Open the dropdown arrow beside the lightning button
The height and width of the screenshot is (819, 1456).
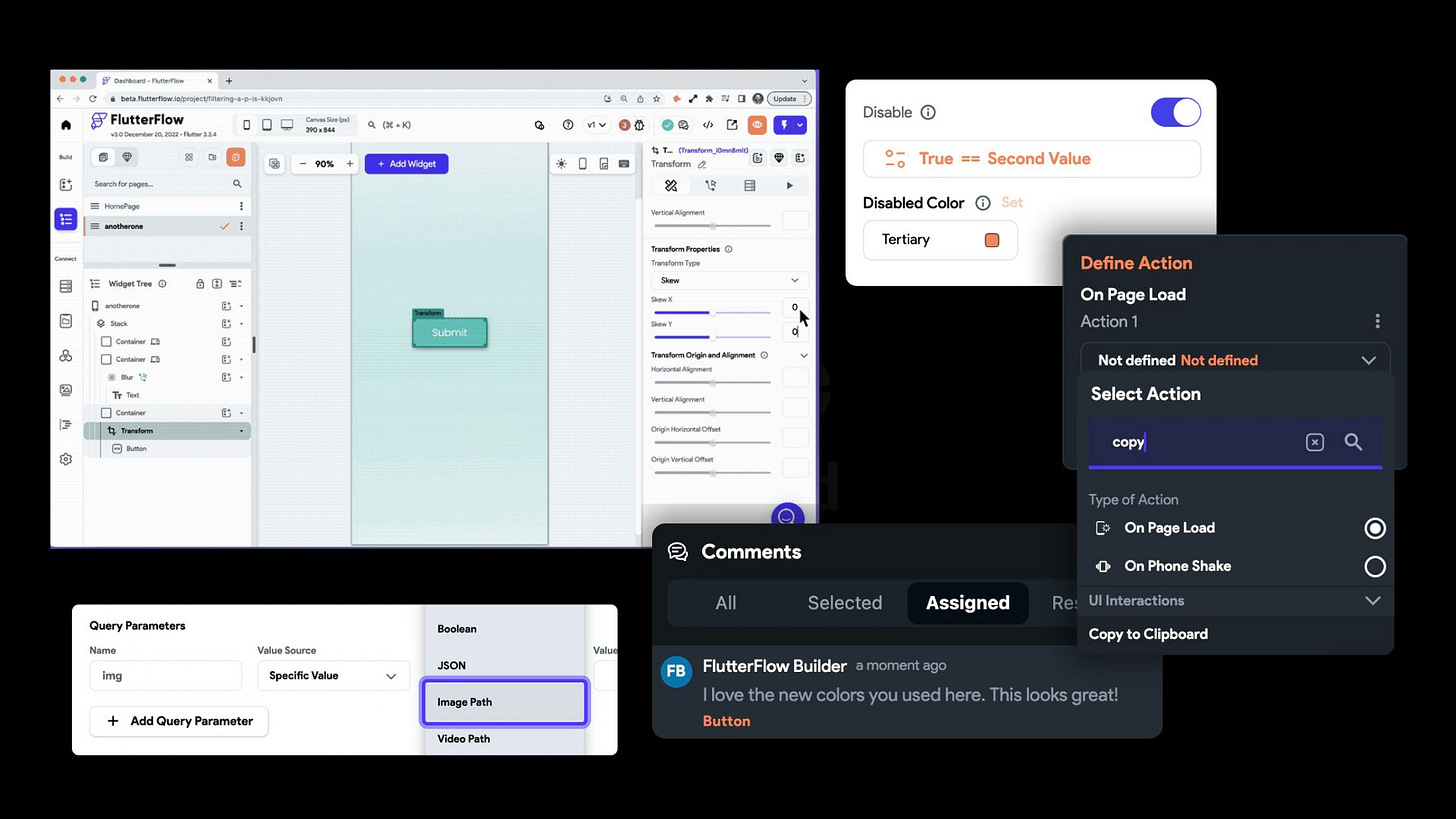point(800,125)
